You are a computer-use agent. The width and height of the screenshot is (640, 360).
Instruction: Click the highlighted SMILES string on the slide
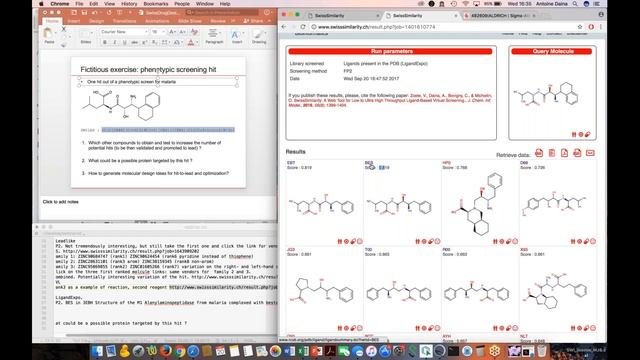[x=168, y=130]
